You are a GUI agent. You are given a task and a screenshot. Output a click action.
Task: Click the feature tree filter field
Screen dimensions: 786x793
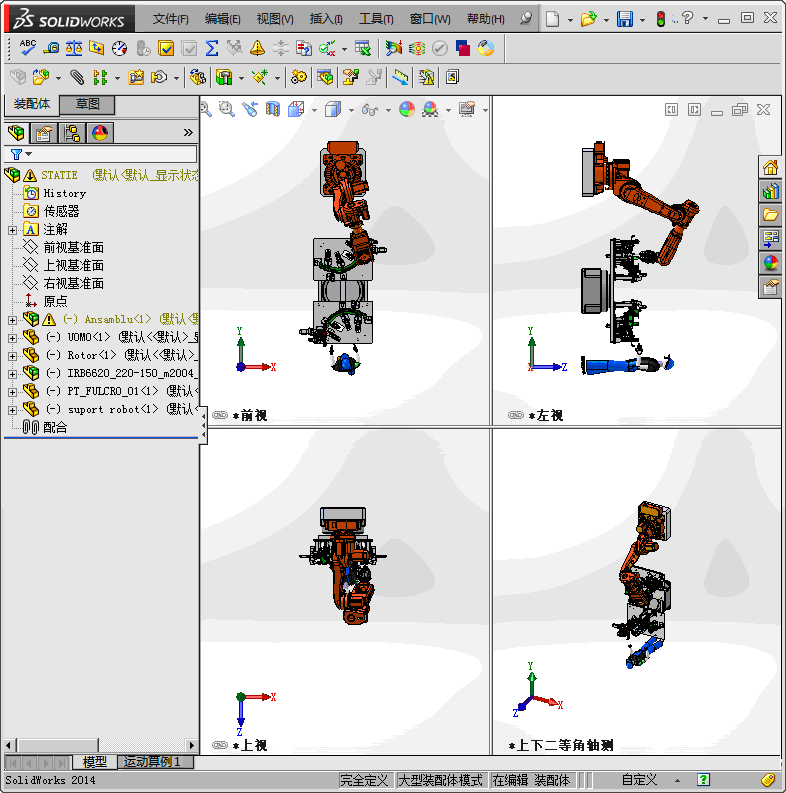click(101, 154)
